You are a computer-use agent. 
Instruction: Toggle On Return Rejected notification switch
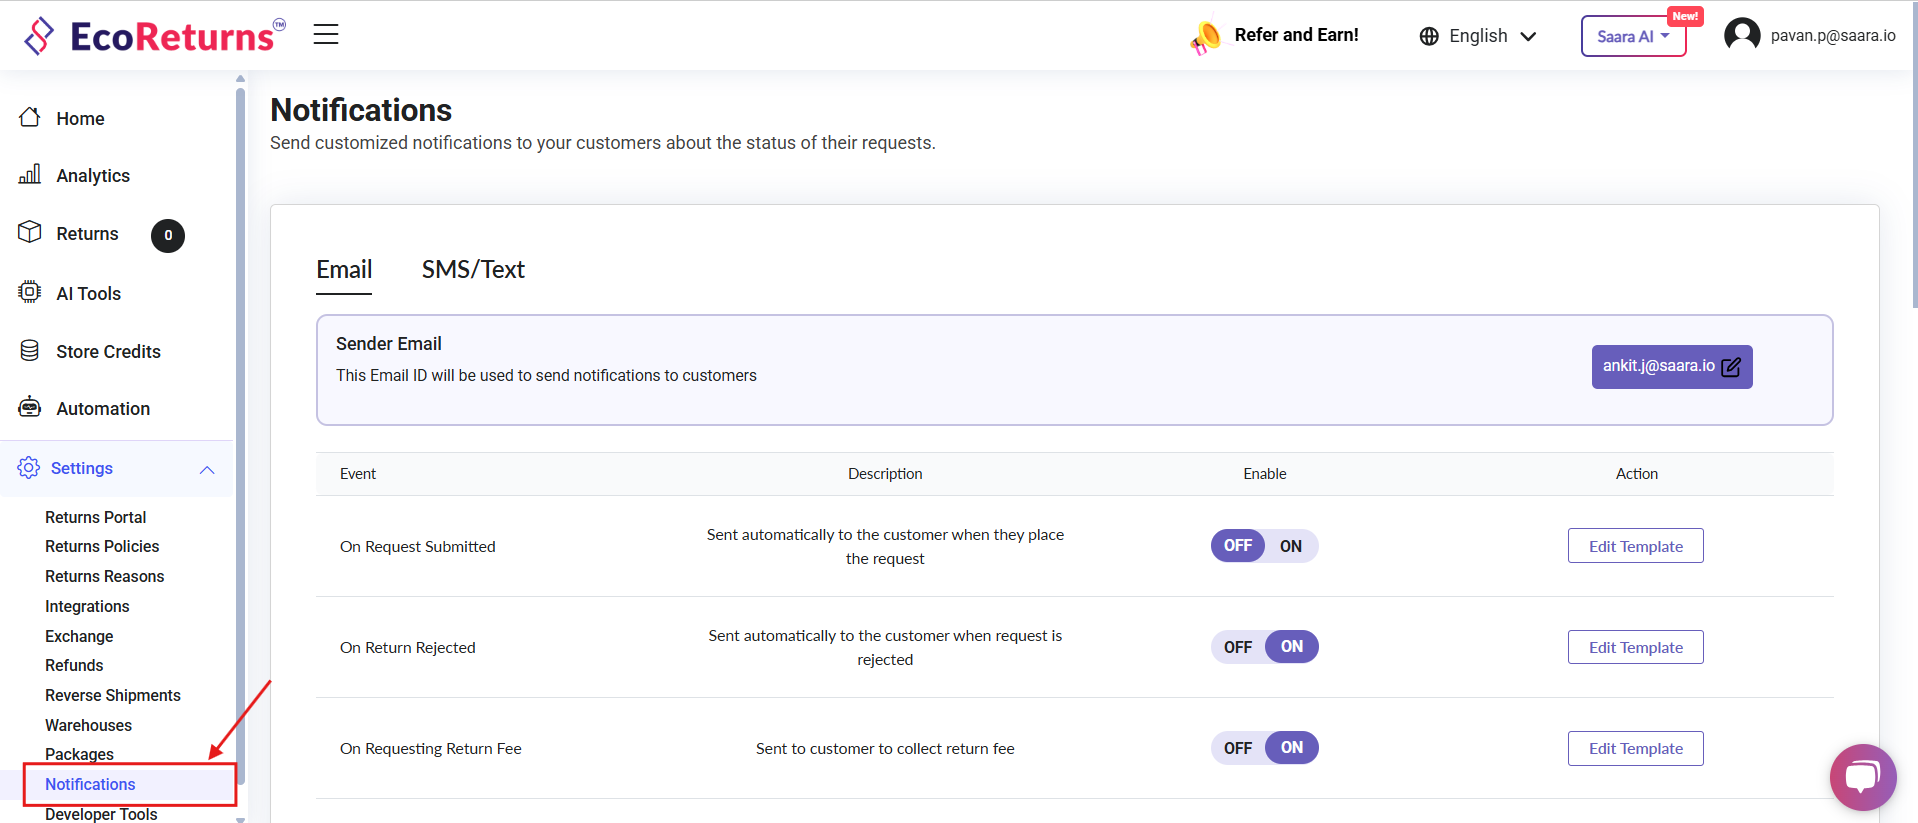[x=1264, y=647]
